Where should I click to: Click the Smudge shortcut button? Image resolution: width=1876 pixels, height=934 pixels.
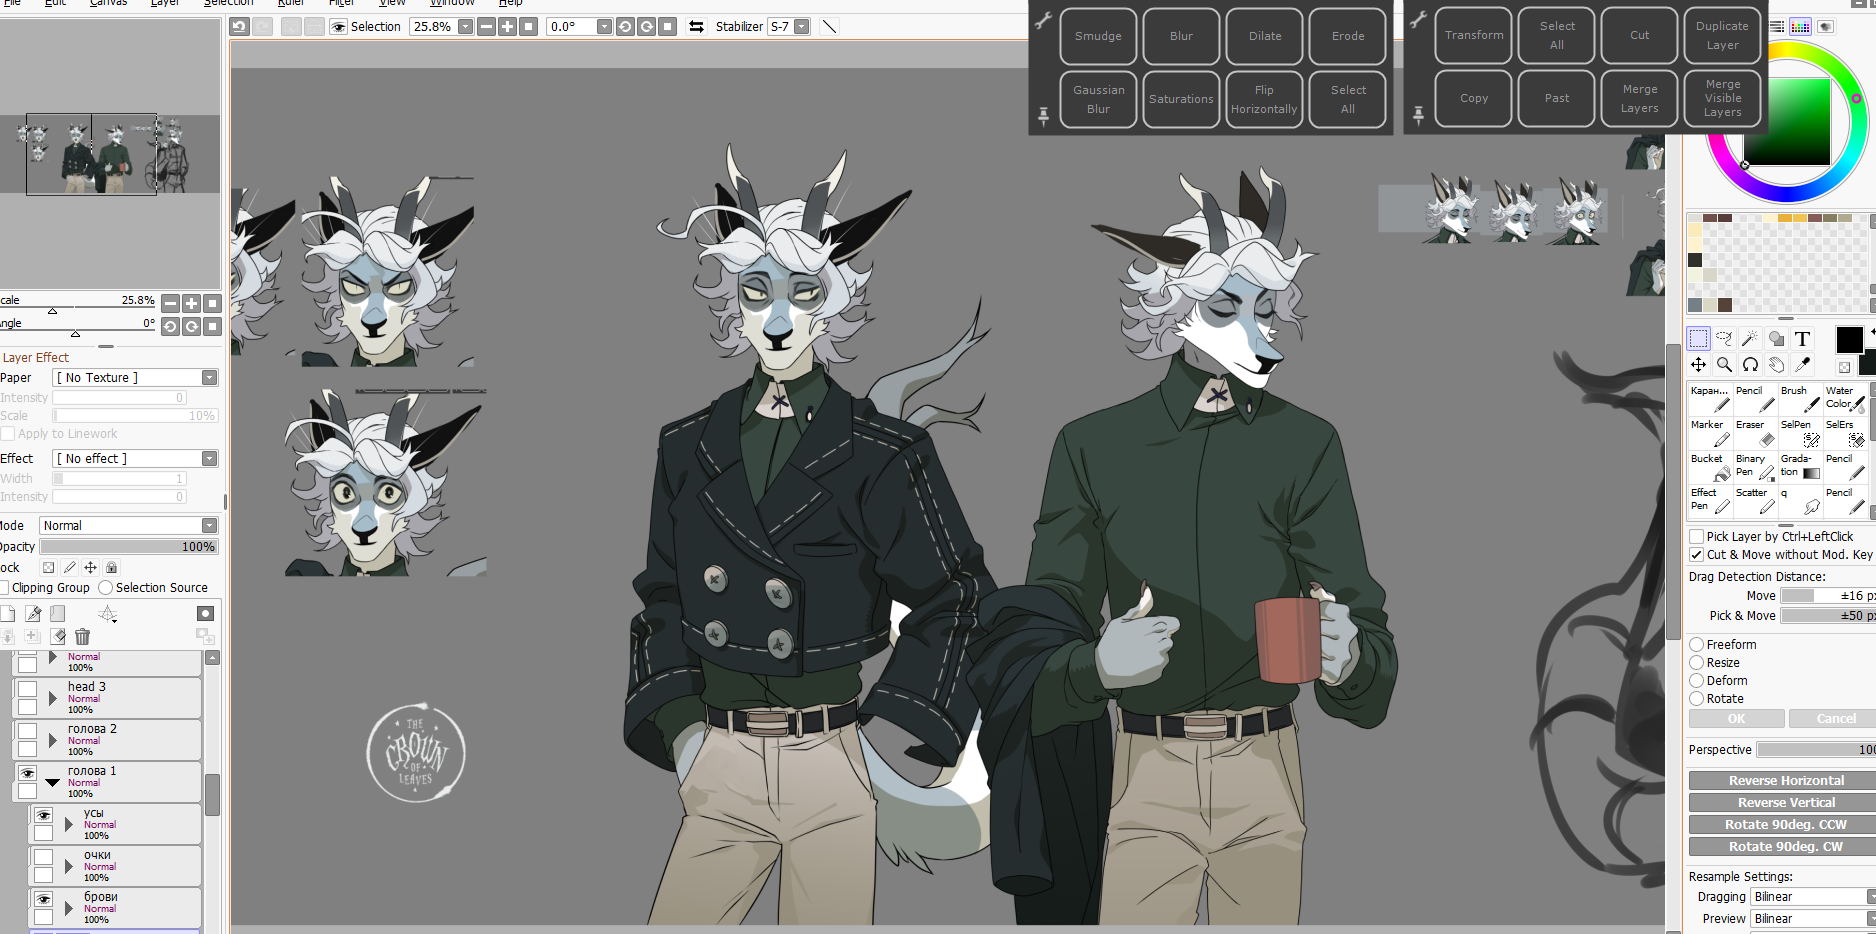point(1098,36)
